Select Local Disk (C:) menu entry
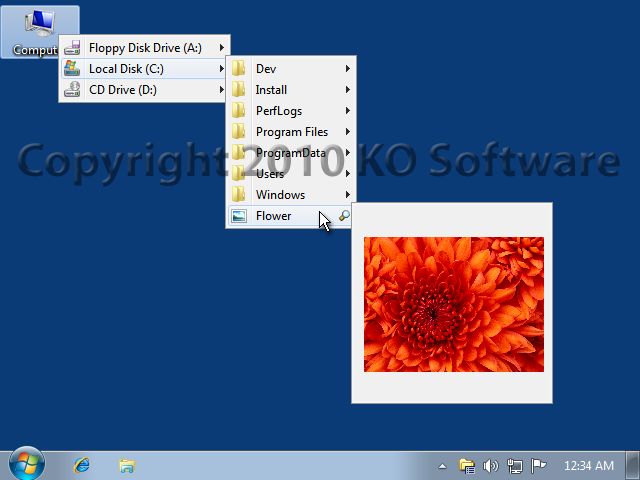Image resolution: width=640 pixels, height=480 pixels. point(144,69)
